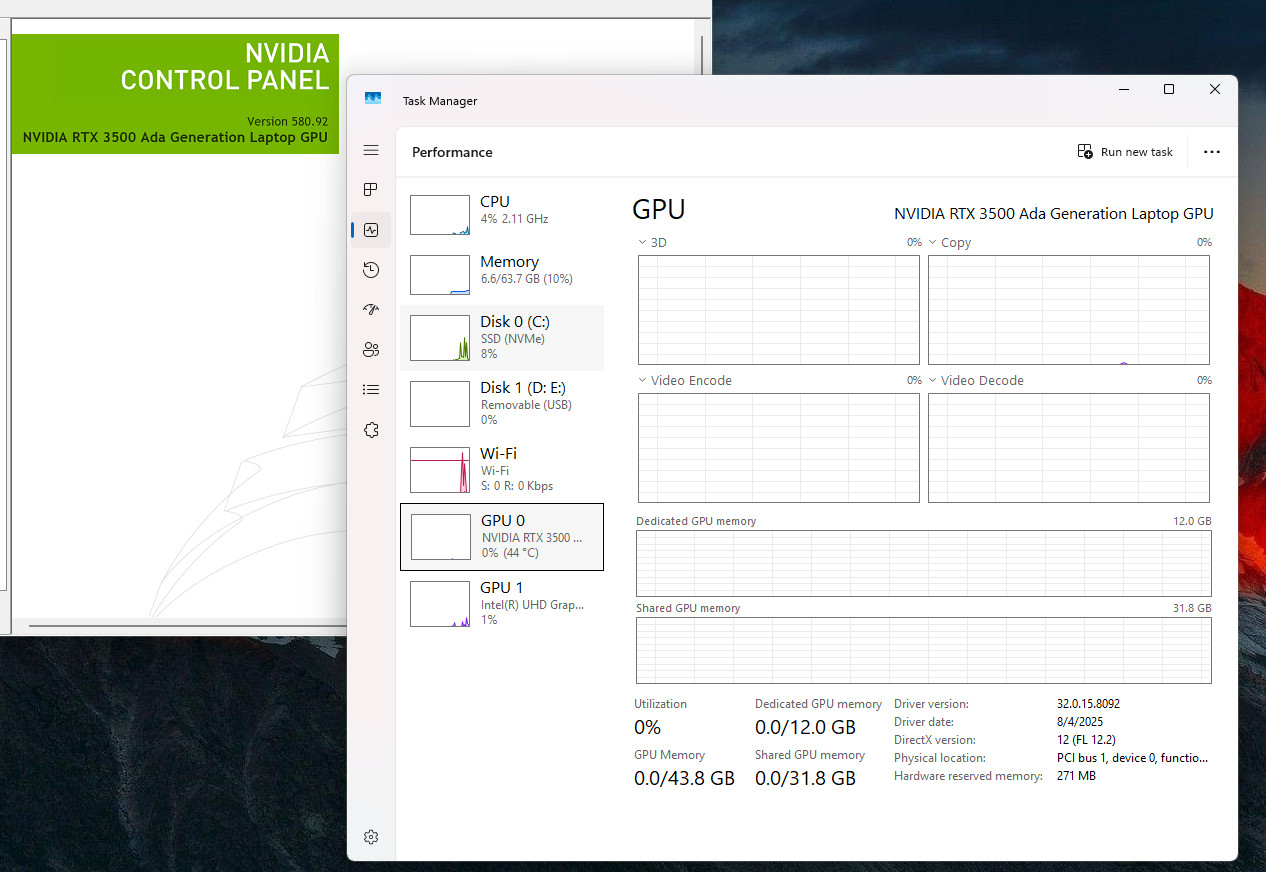This screenshot has width=1266, height=872.
Task: Open the Users sidebar icon
Action: pos(371,350)
